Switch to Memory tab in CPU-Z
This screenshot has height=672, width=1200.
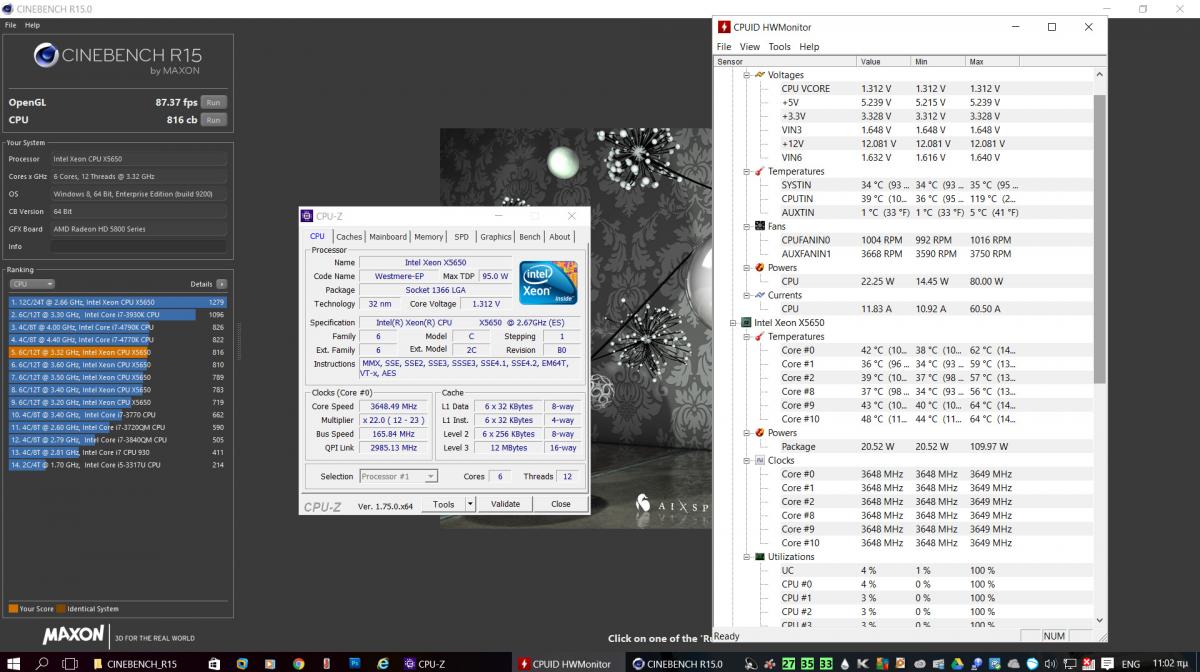[x=429, y=237]
